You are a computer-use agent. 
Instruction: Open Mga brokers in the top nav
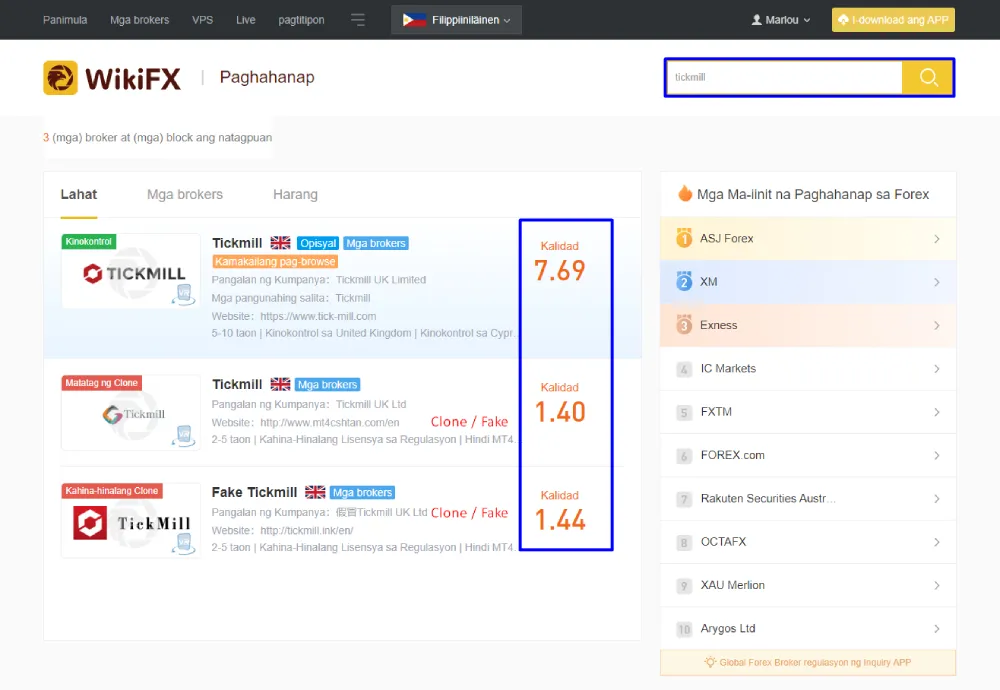coord(140,20)
